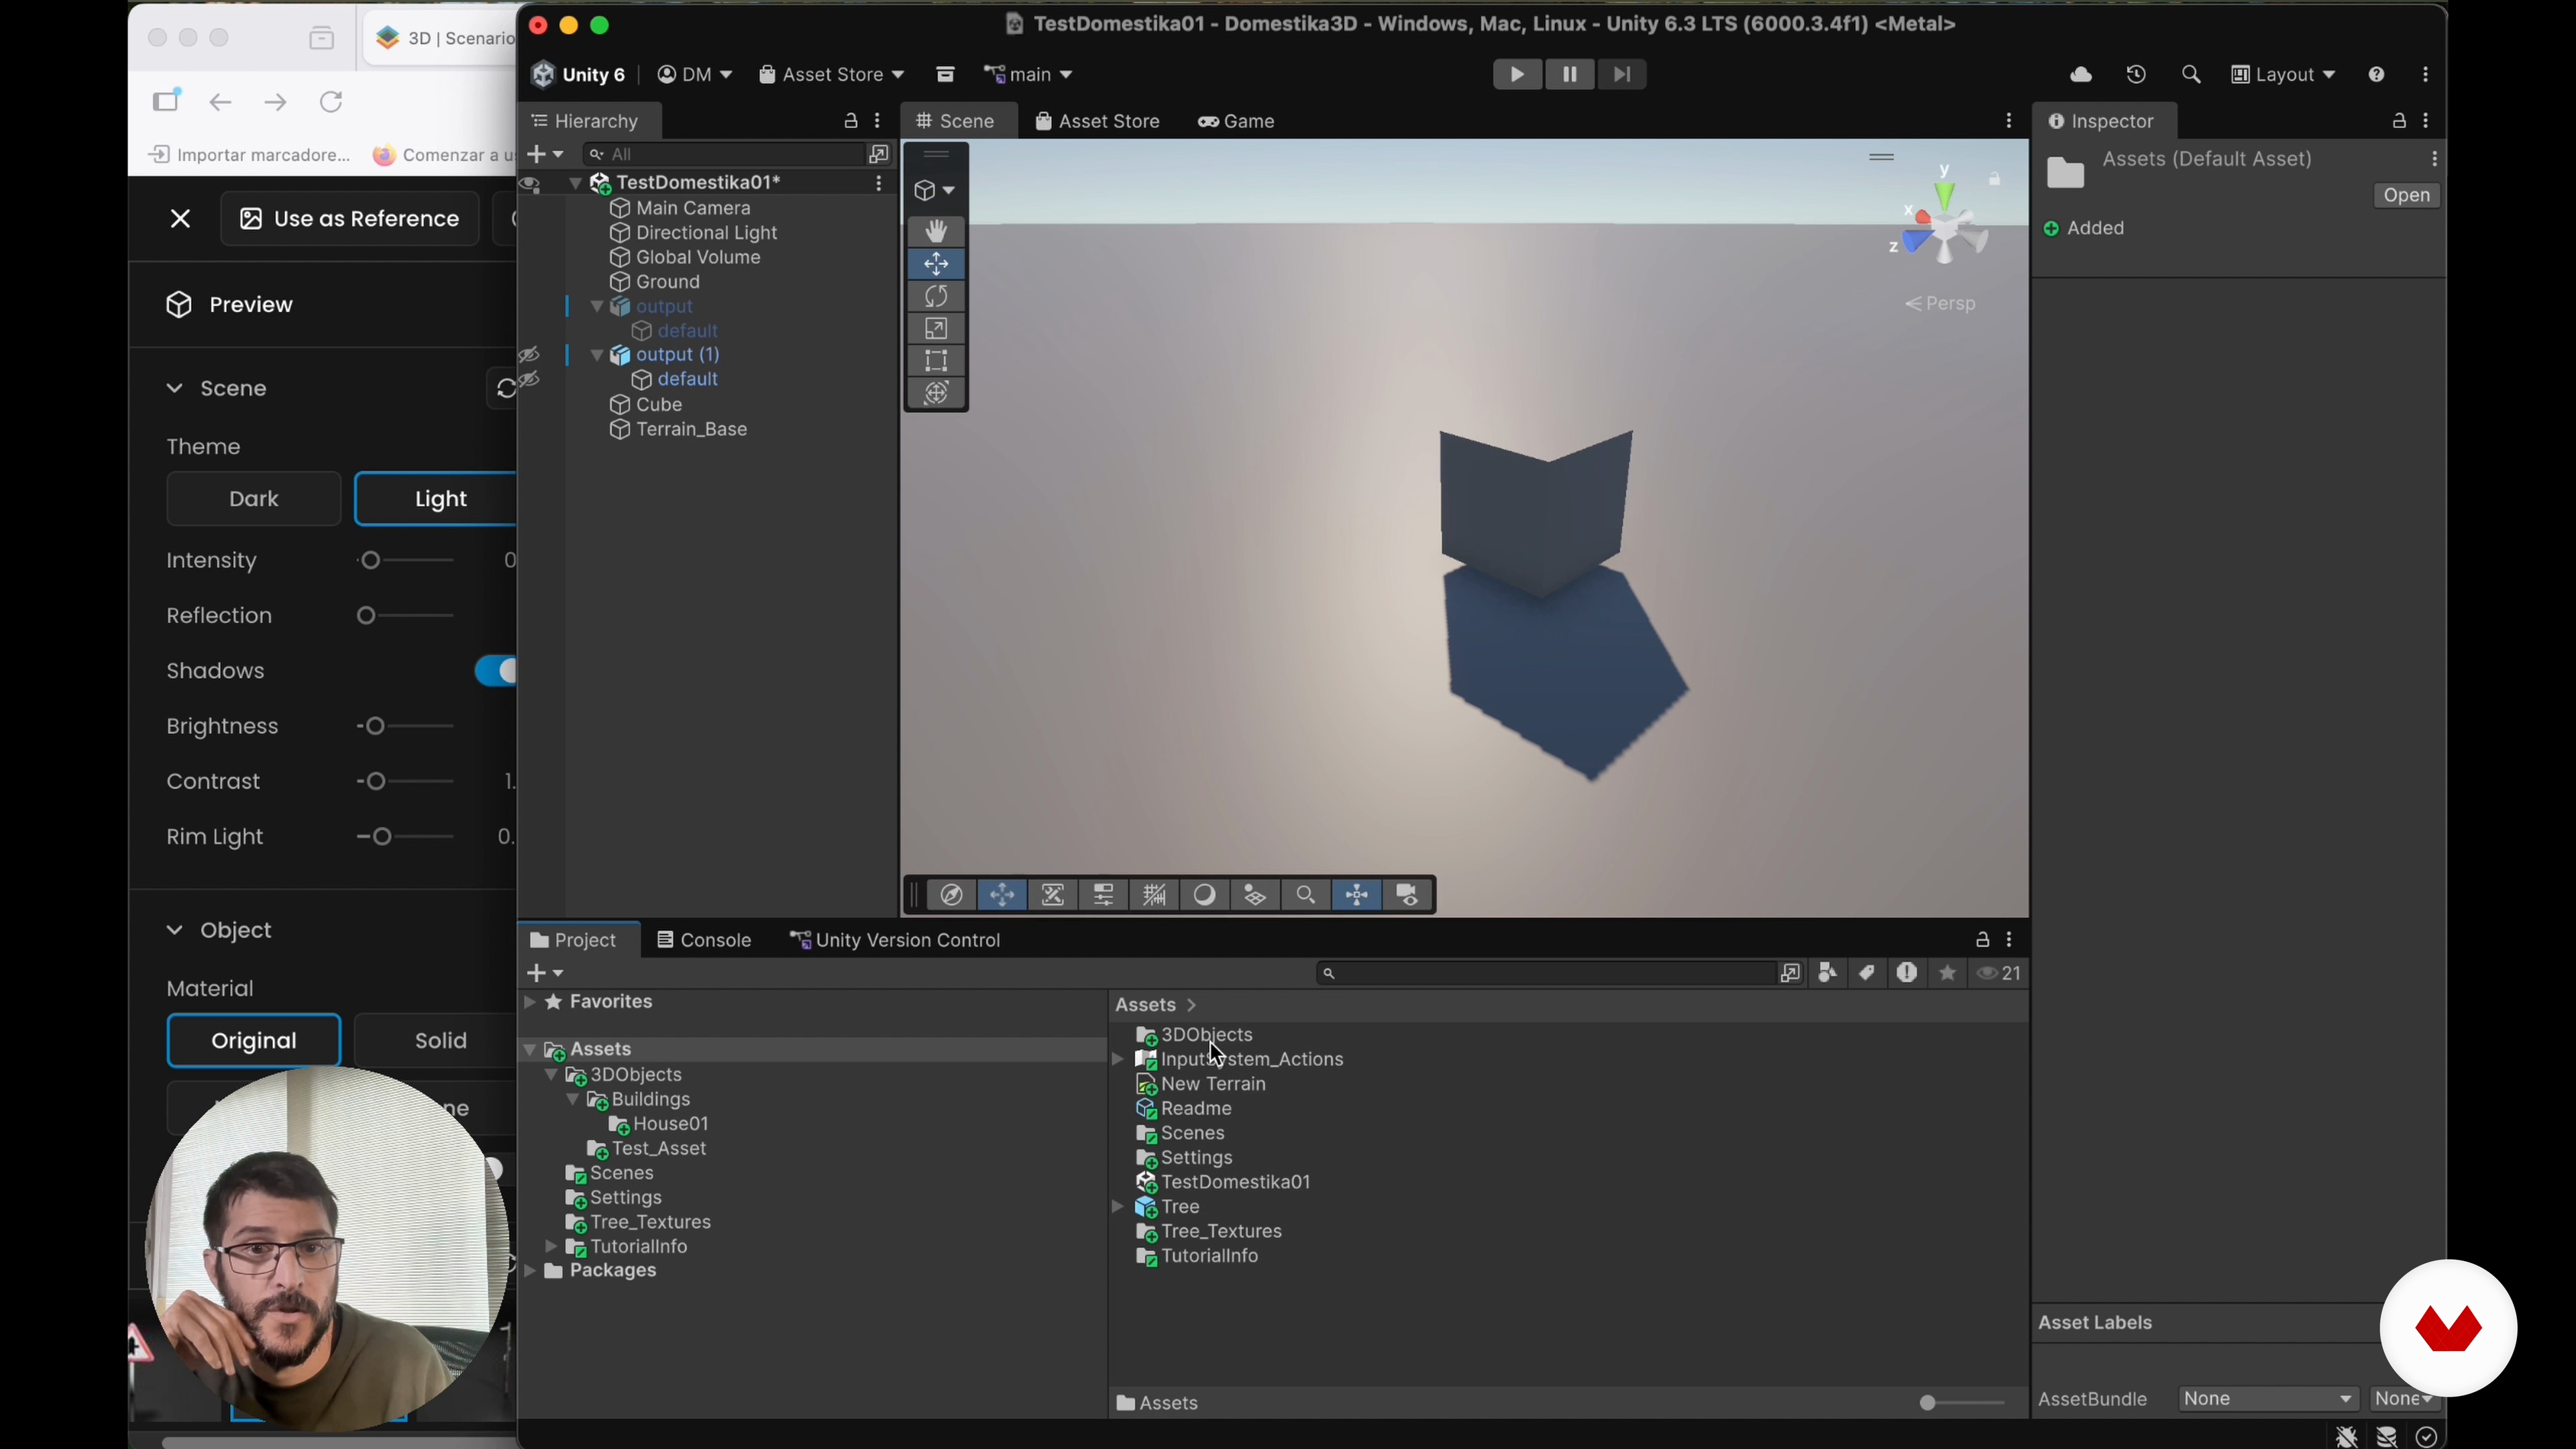Open the Unity Version Control tab
Screen dimensions: 2576x1449
coord(895,940)
